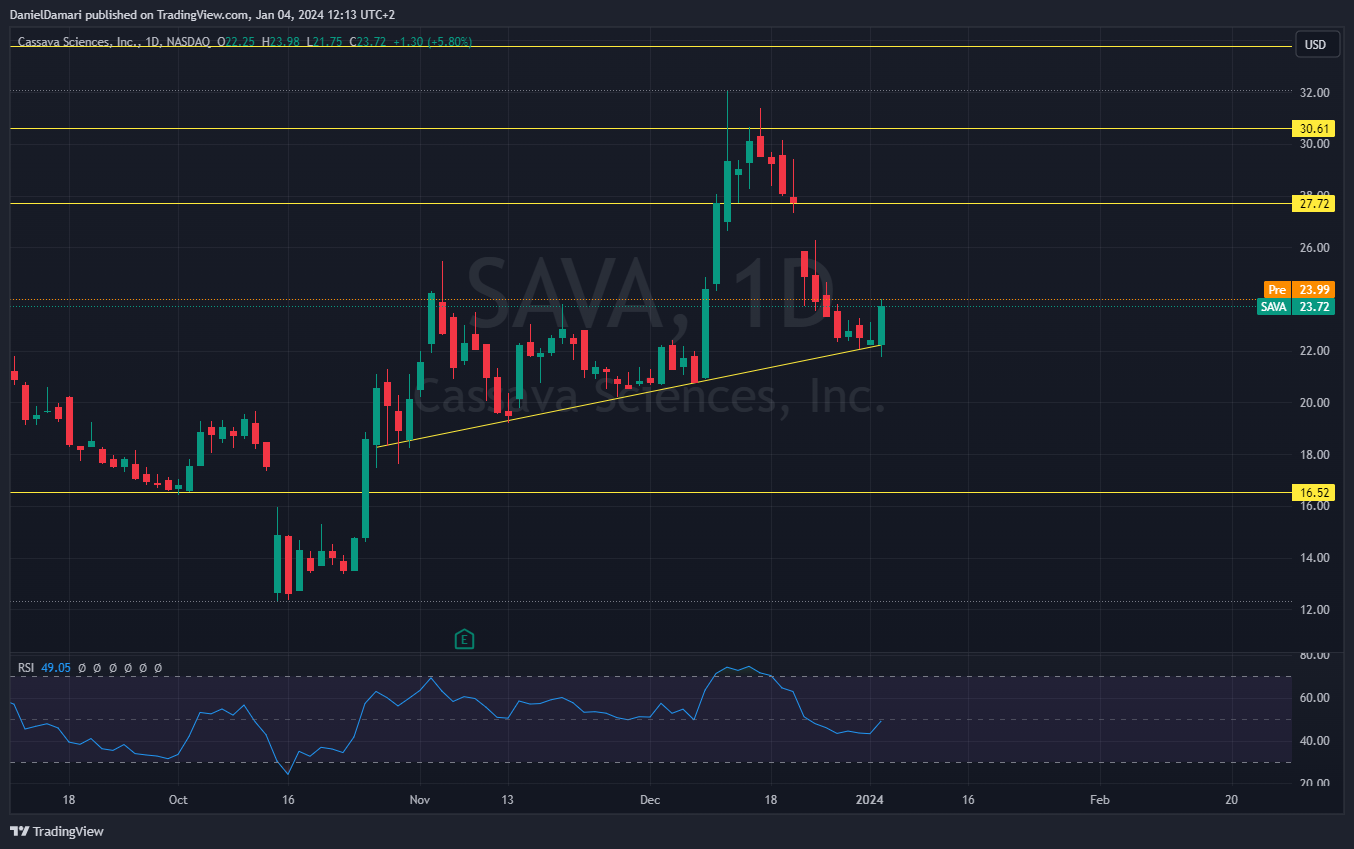1354x849 pixels.
Task: Click the Cassava Sciences, Inc. symbol title
Action: pyautogui.click(x=79, y=42)
